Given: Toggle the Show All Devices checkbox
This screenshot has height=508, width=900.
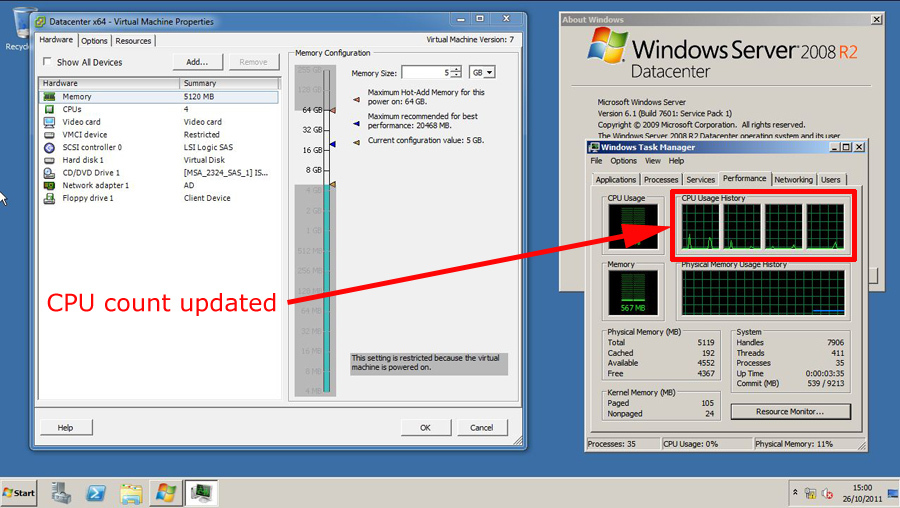Looking at the screenshot, I should point(48,61).
